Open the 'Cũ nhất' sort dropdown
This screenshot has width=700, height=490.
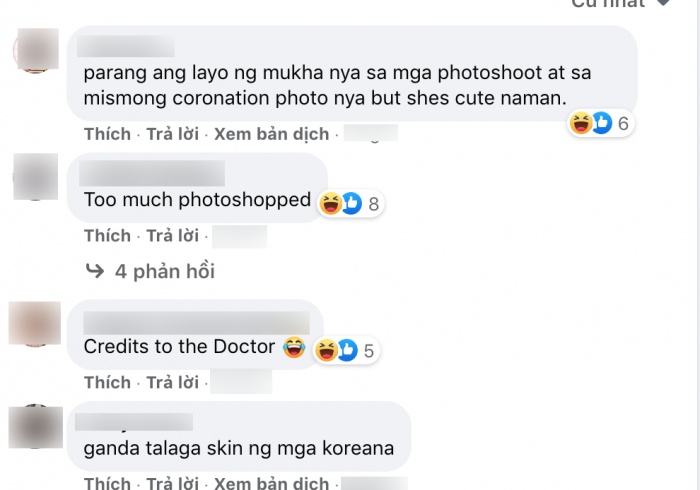(621, 4)
